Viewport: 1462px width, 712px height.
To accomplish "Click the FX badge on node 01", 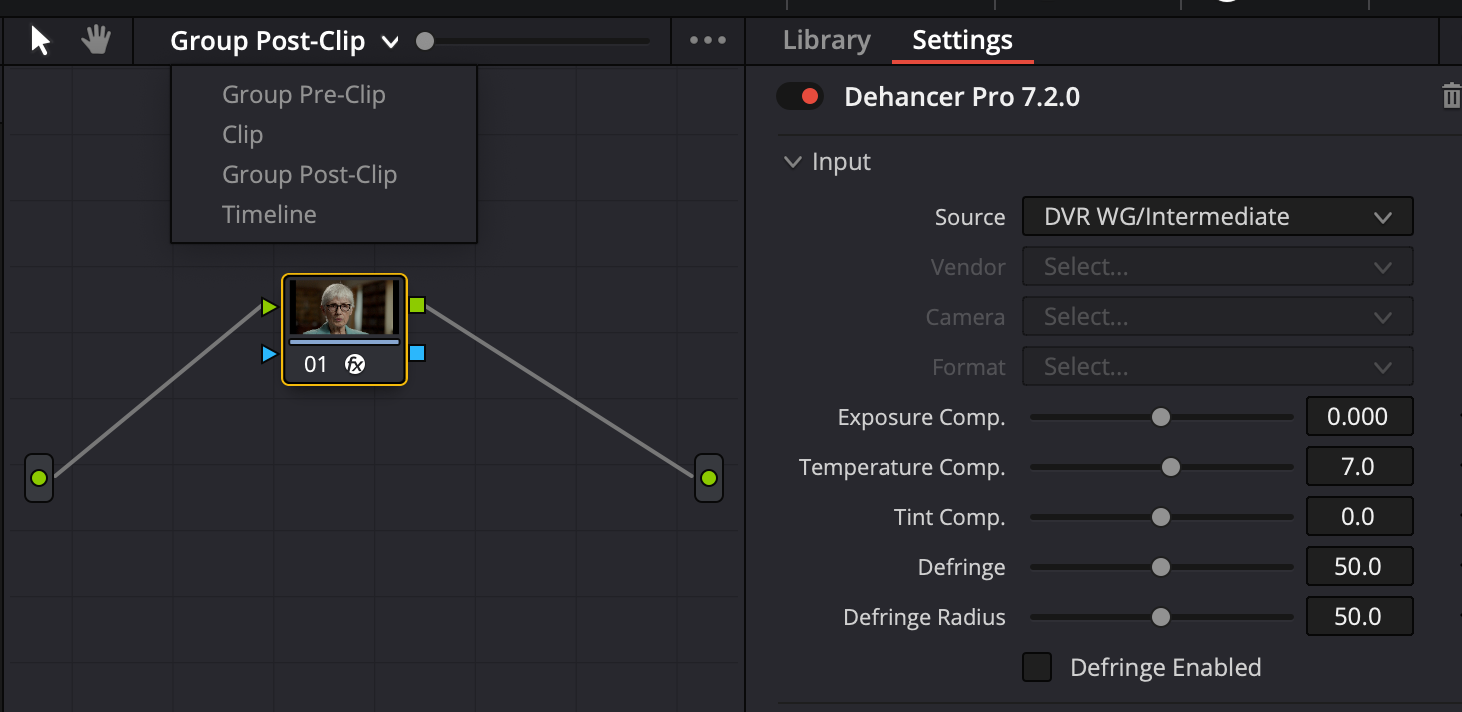I will click(355, 365).
